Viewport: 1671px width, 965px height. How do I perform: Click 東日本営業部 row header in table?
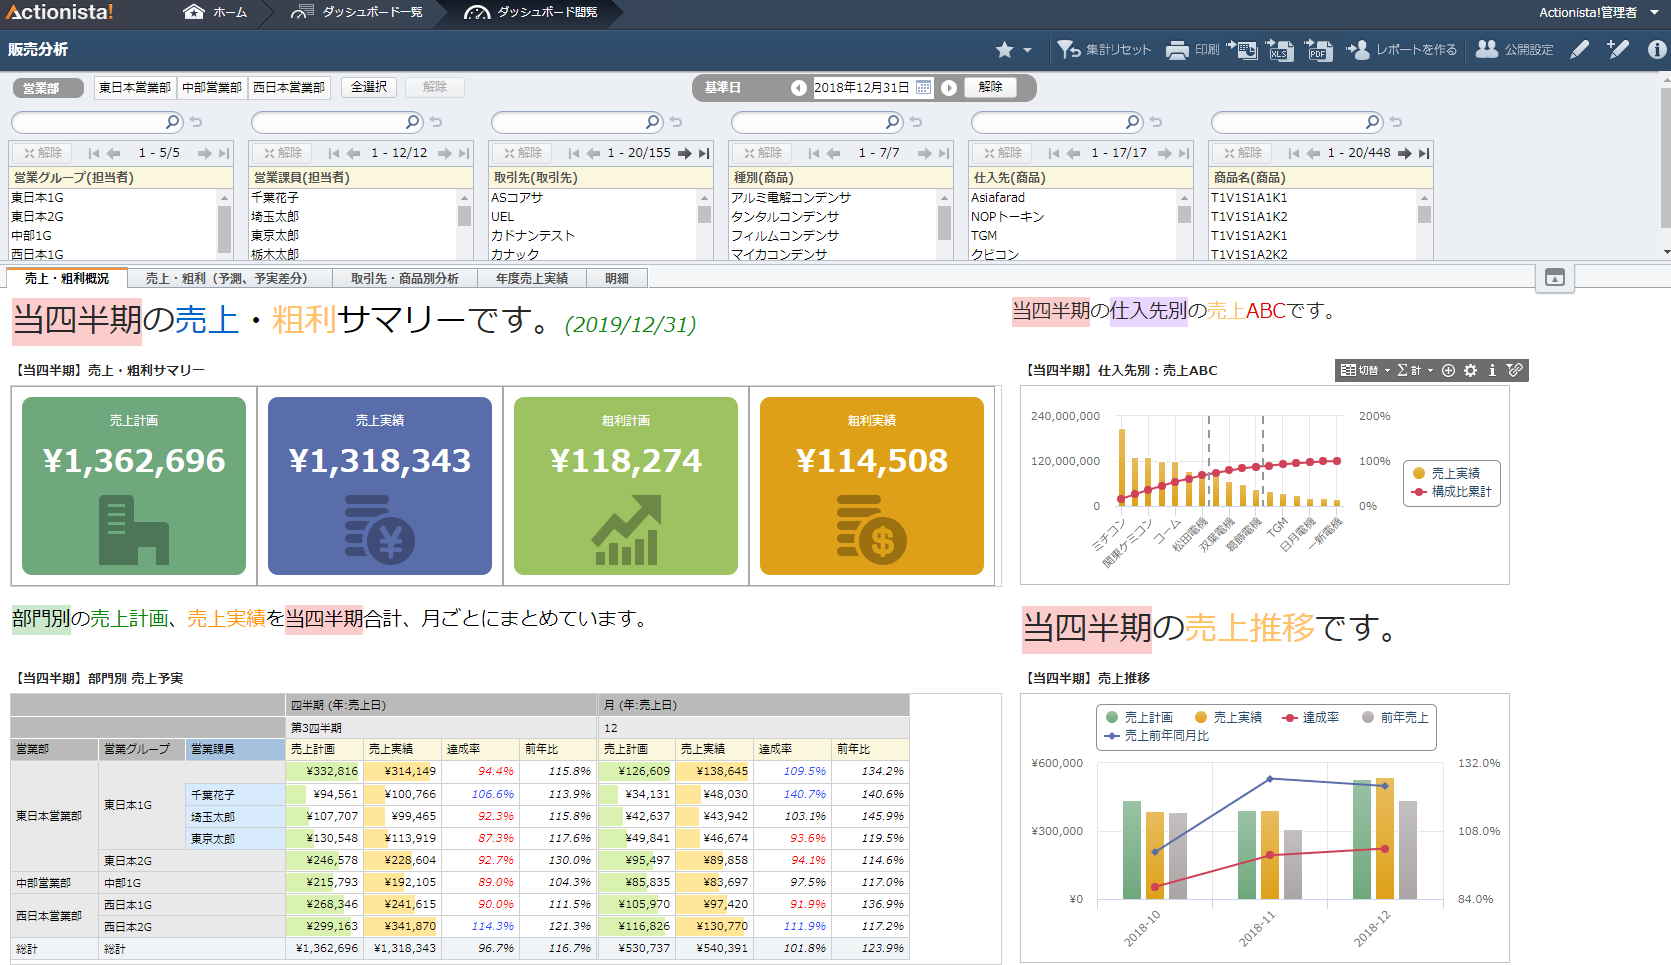point(54,816)
